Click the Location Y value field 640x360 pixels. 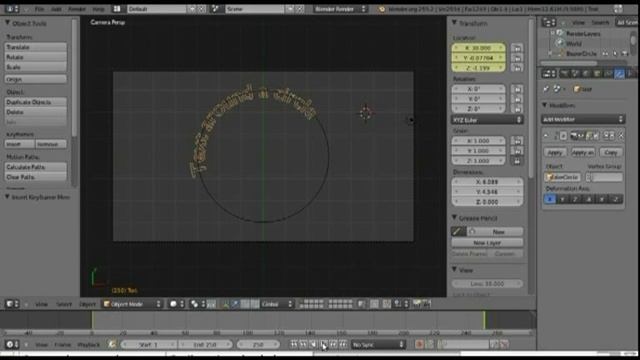coord(478,58)
